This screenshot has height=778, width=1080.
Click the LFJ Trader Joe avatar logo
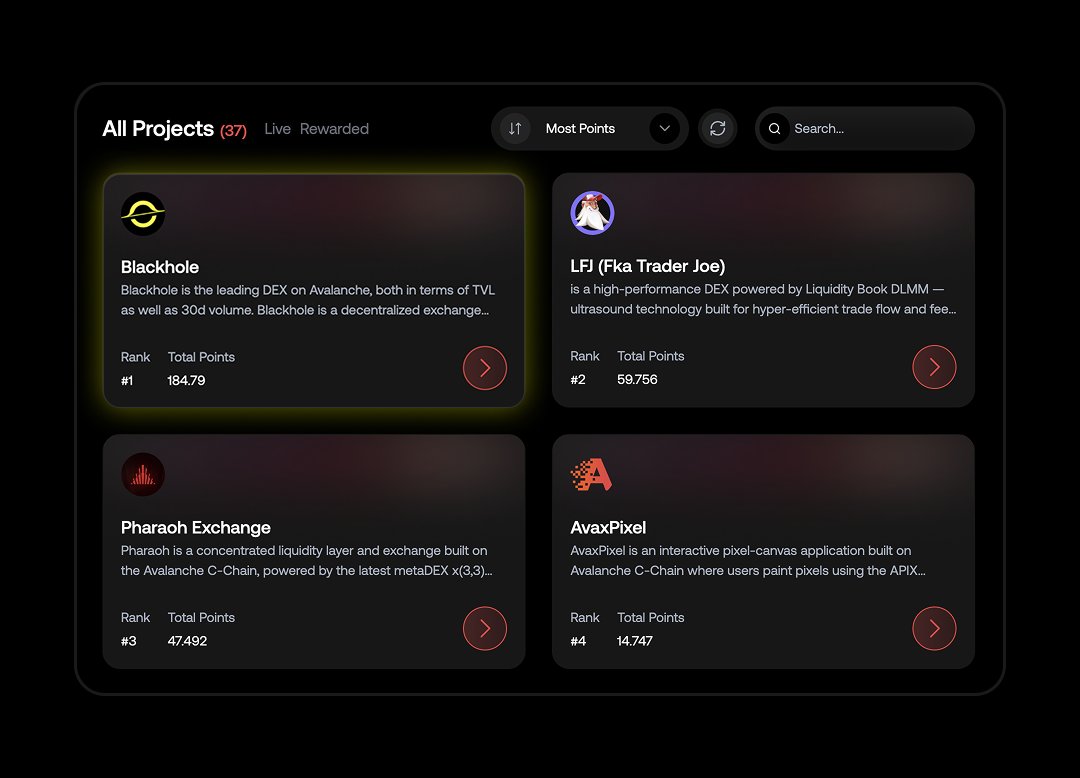click(592, 213)
